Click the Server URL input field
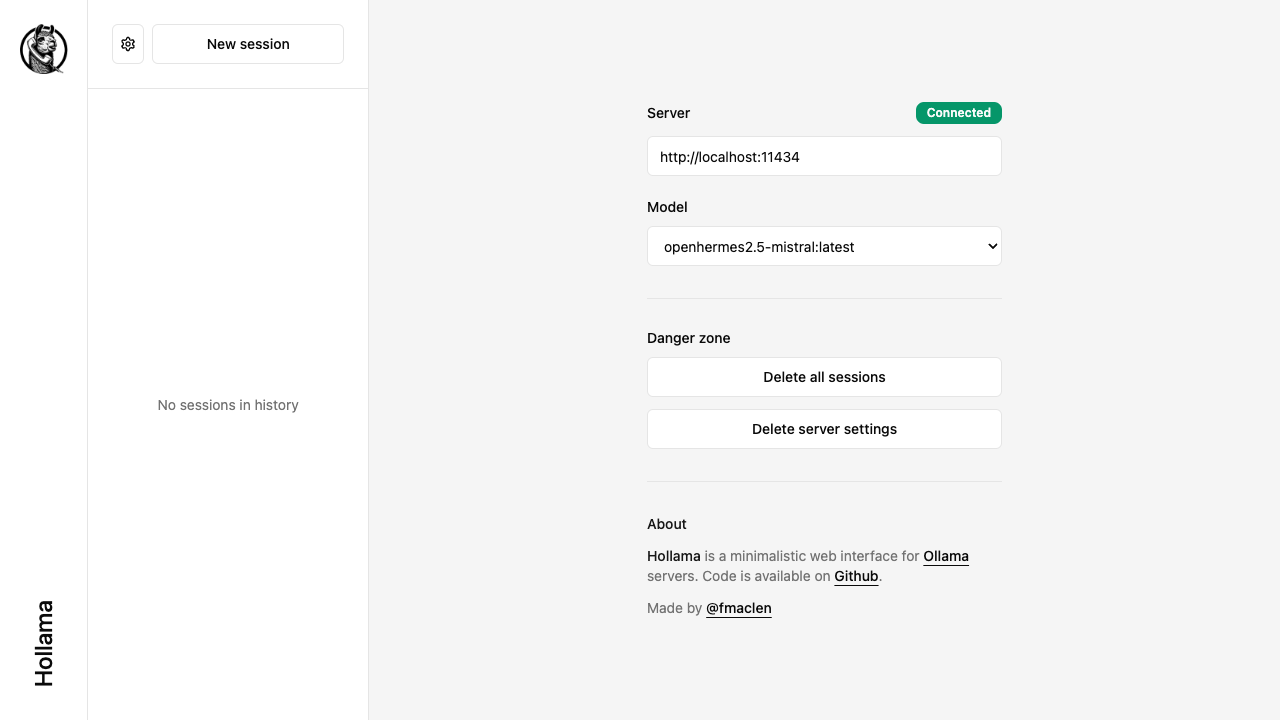The width and height of the screenshot is (1280, 720). coord(824,156)
